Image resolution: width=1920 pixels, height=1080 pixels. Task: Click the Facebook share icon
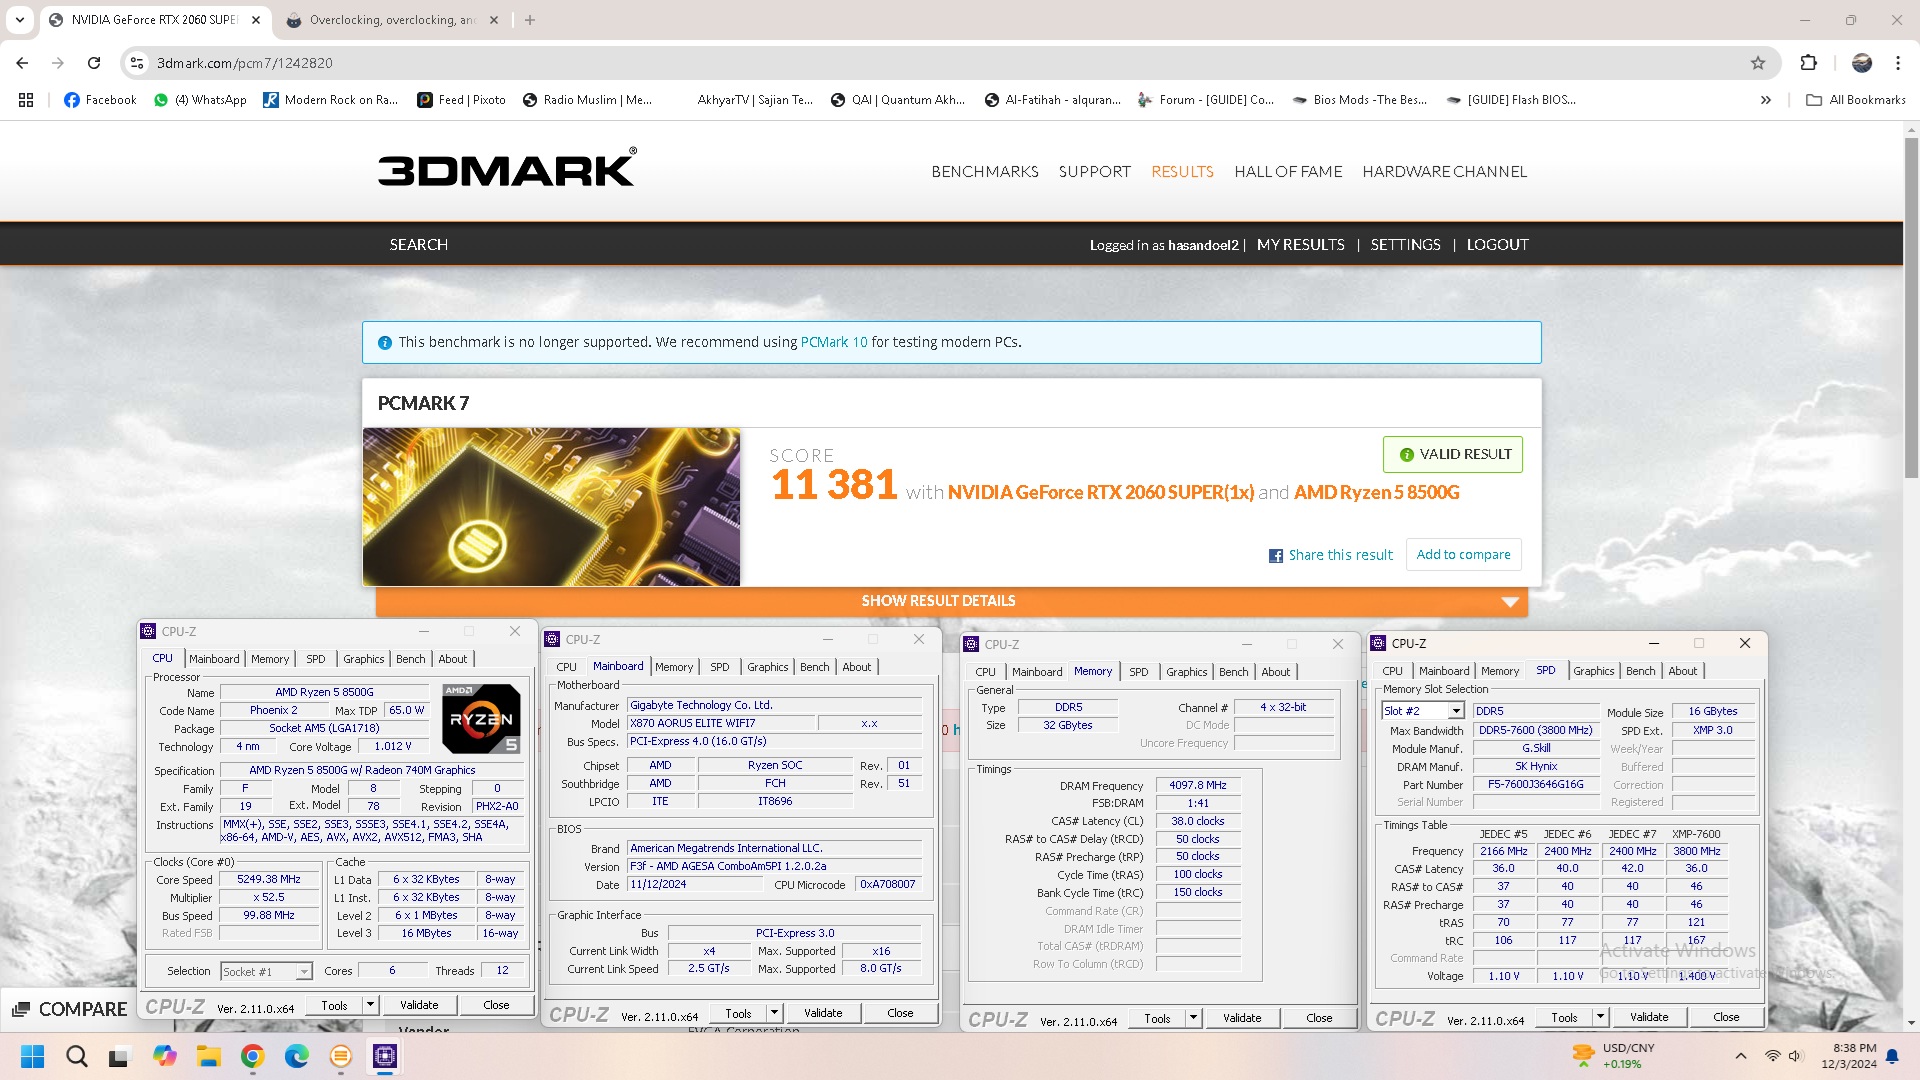pyautogui.click(x=1276, y=556)
